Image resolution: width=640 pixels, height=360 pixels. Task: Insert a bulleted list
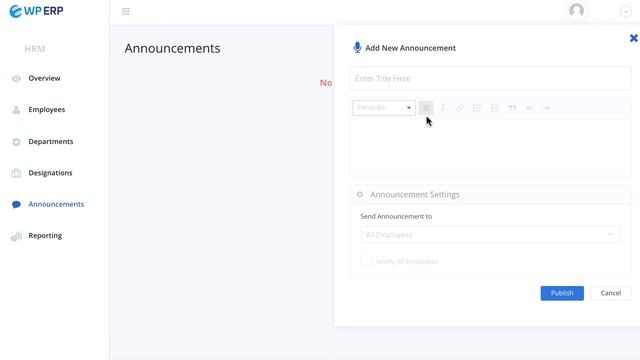click(x=477, y=108)
